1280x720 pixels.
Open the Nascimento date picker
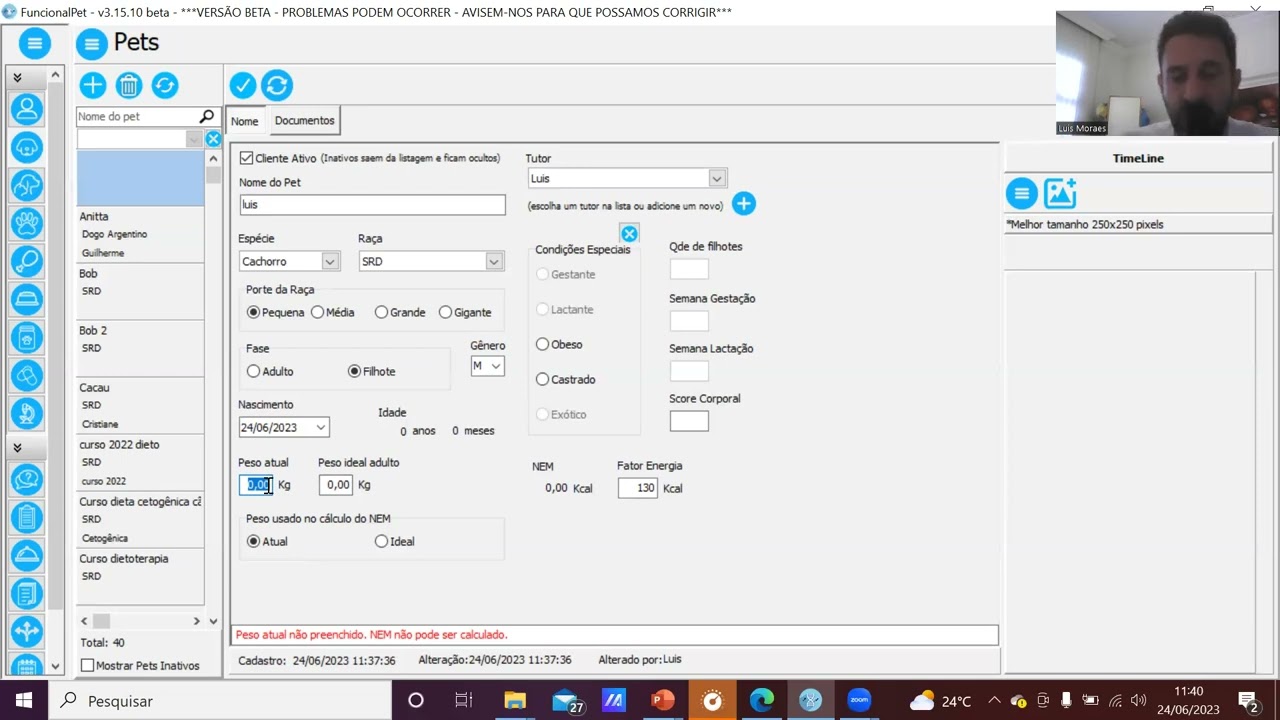(x=321, y=427)
